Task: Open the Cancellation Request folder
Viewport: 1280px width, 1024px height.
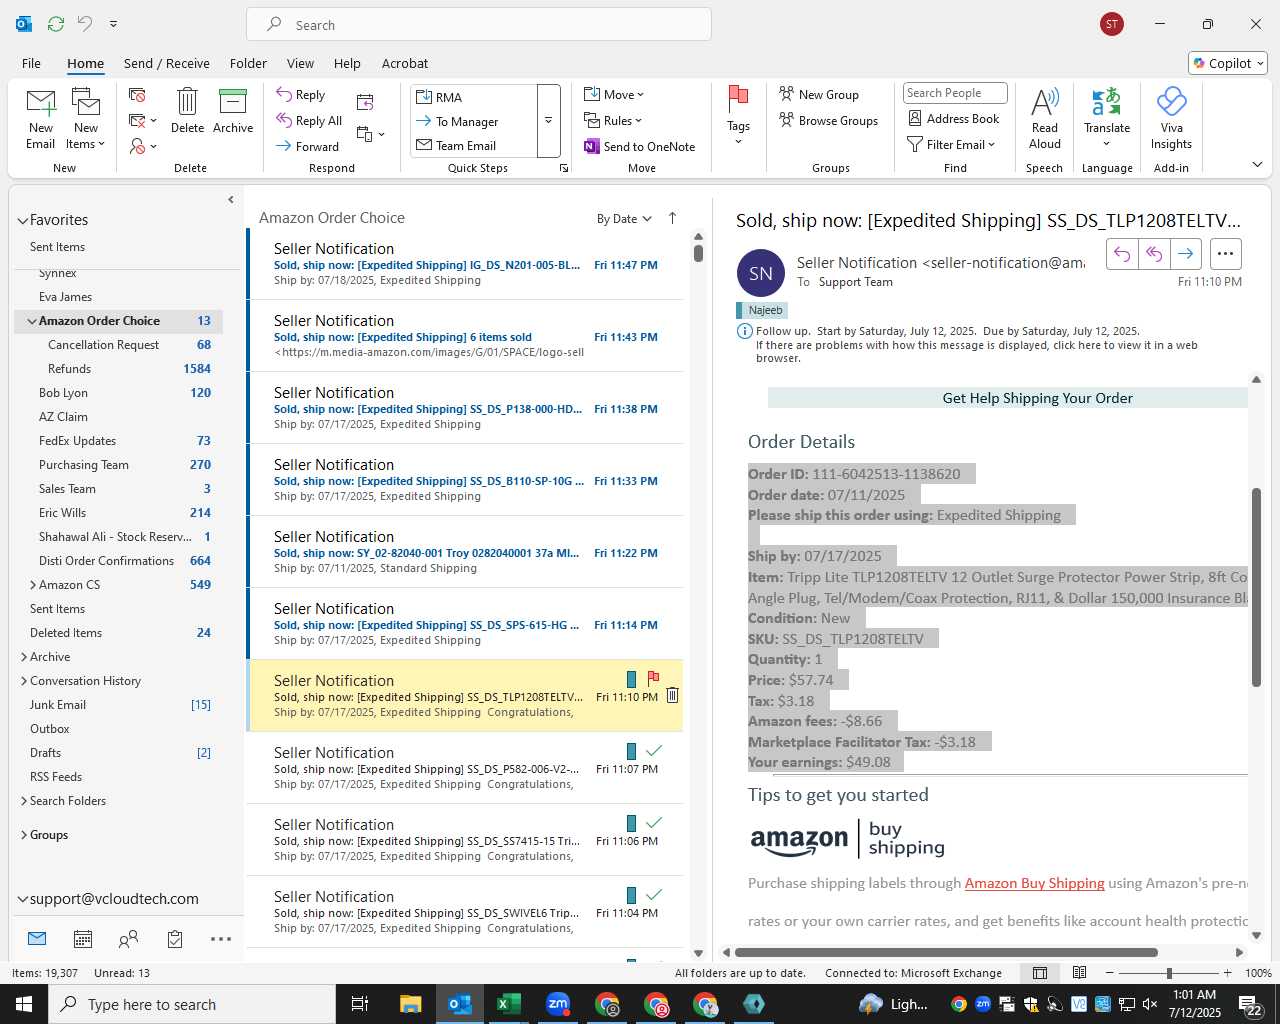Action: pyautogui.click(x=118, y=345)
